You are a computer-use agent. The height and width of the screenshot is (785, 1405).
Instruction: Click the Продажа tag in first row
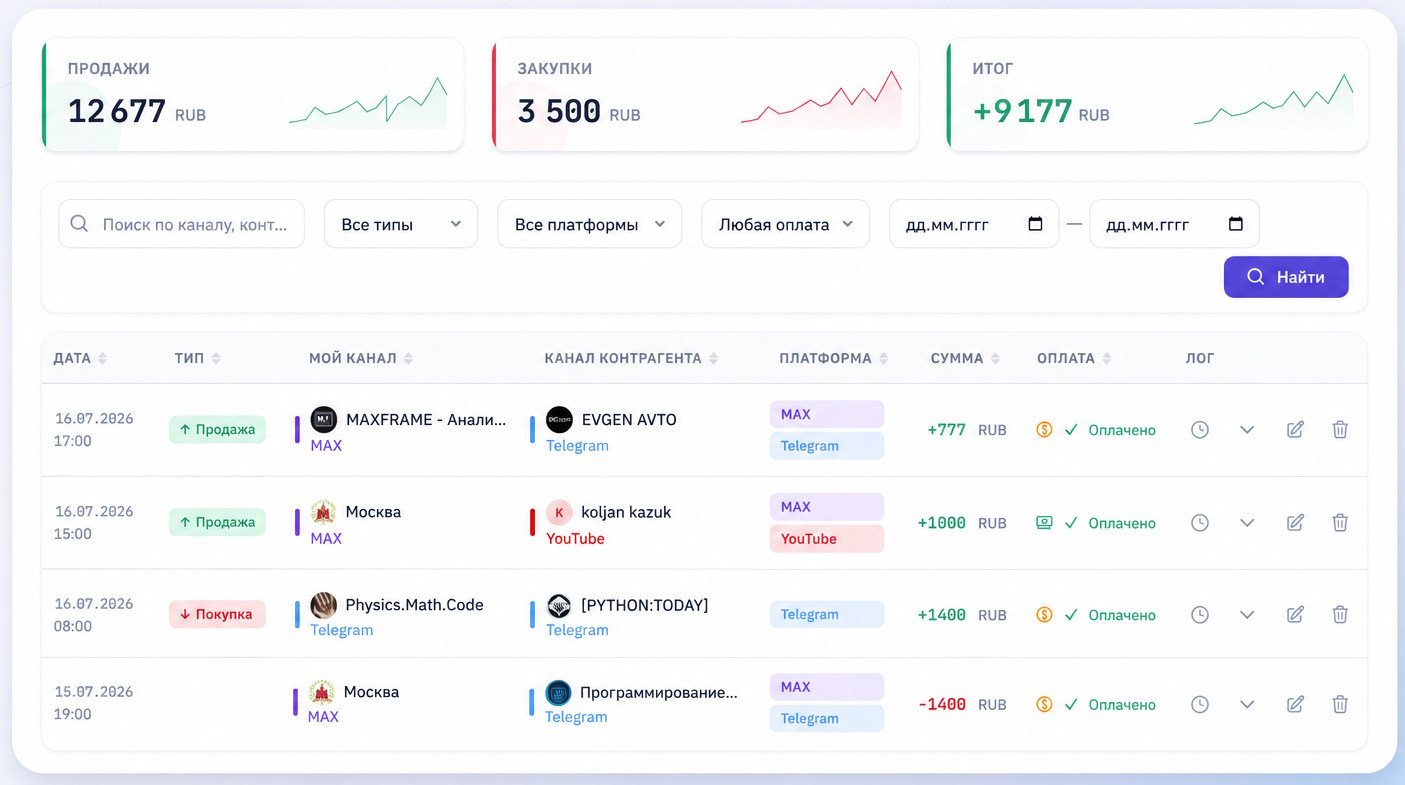(x=217, y=430)
